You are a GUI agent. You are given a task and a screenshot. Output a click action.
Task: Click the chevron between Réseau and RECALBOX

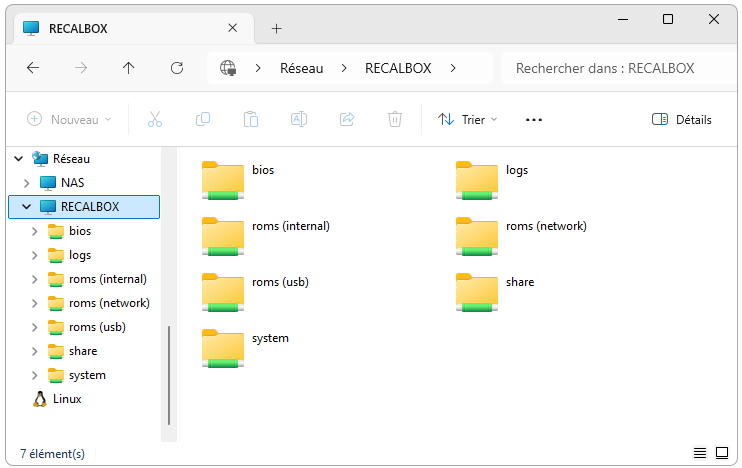[x=344, y=68]
